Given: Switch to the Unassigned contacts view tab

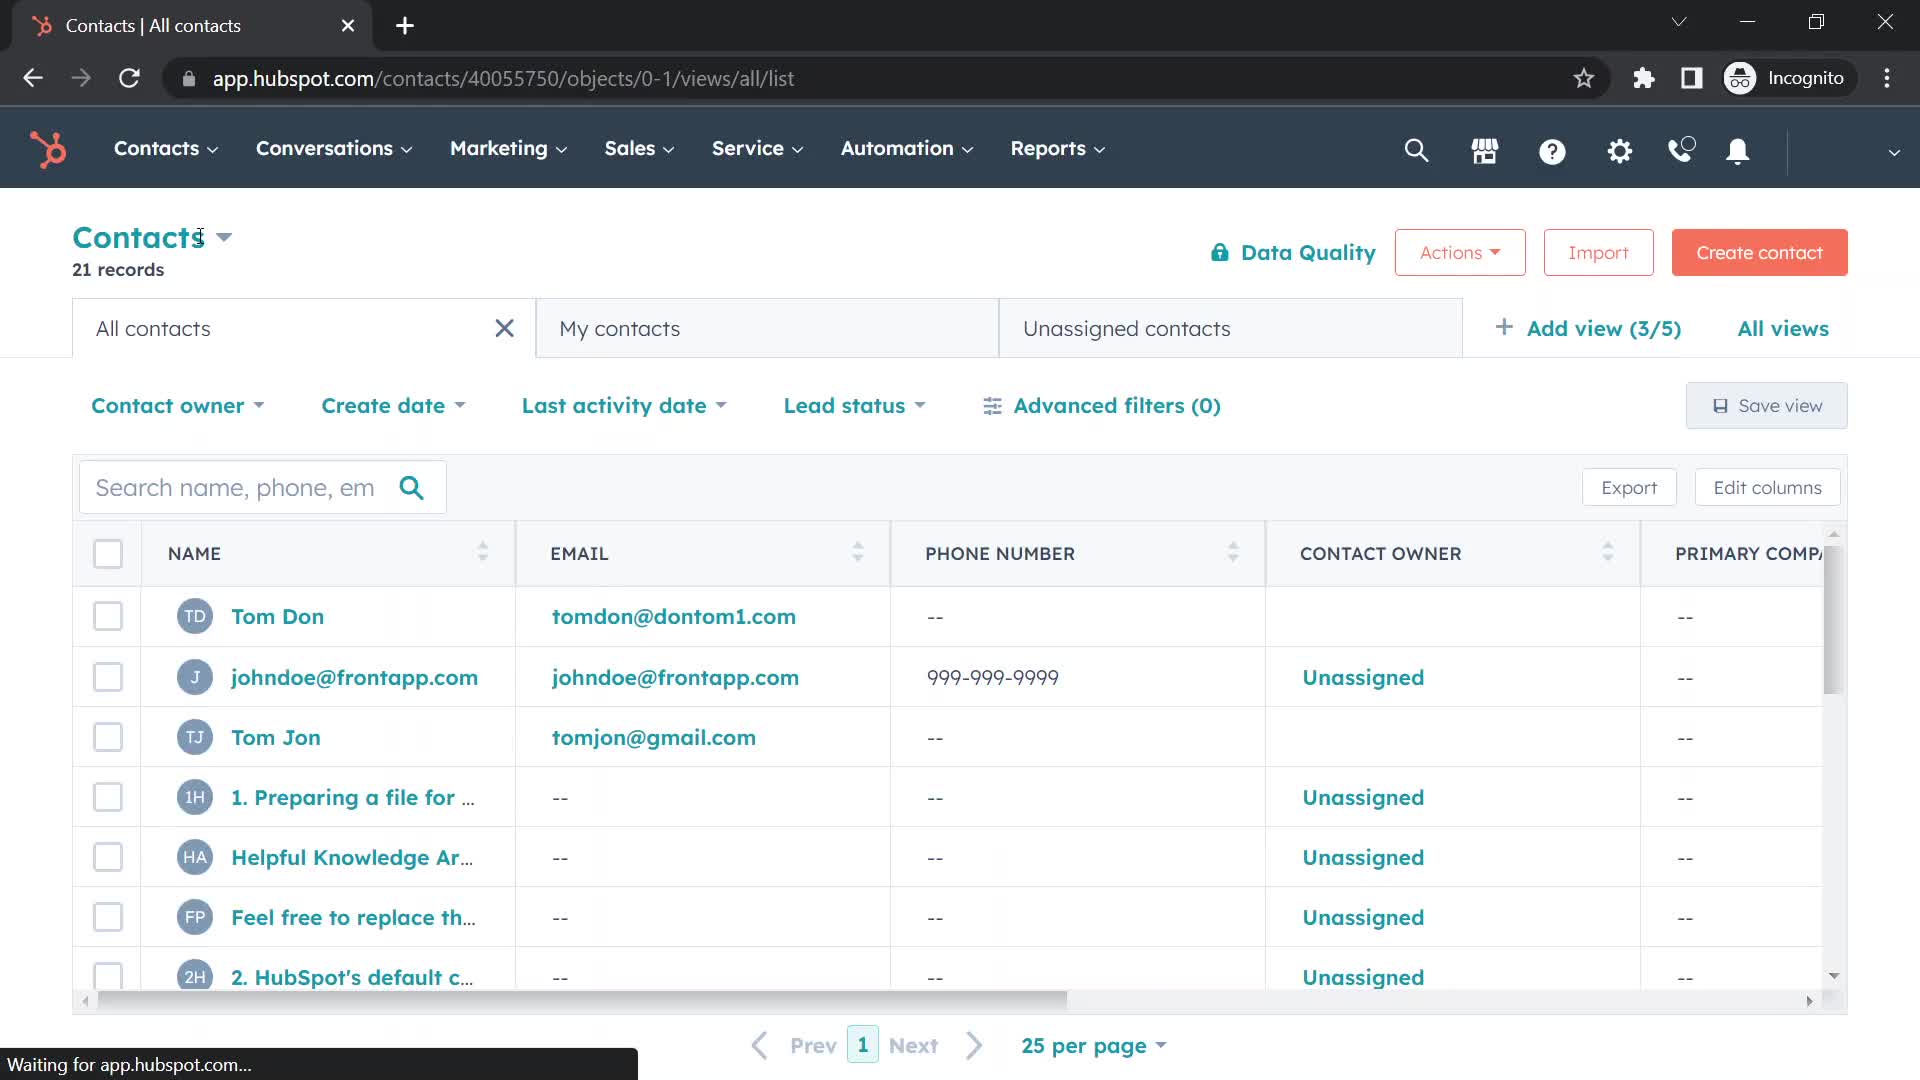Looking at the screenshot, I should pos(1230,328).
